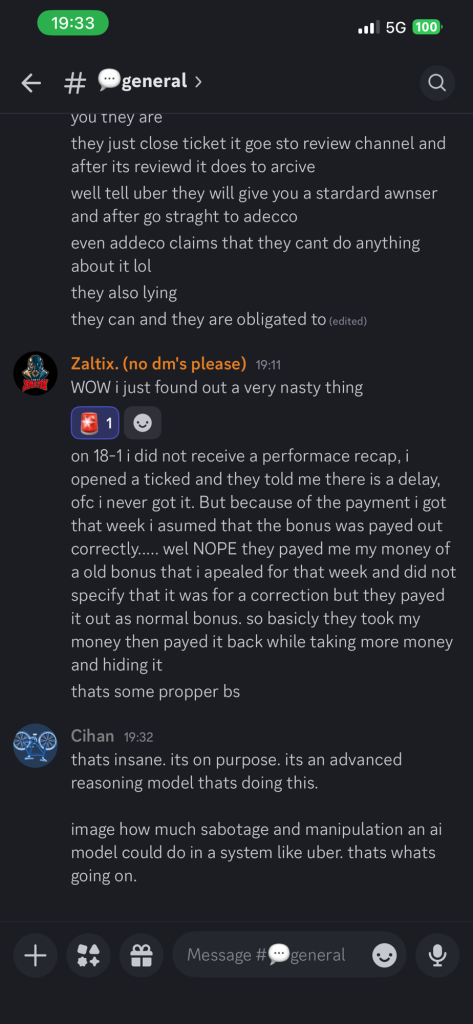Screen dimensions: 473x1024
Task: Tap the 'thats some propper bs' message
Action: click(x=155, y=691)
